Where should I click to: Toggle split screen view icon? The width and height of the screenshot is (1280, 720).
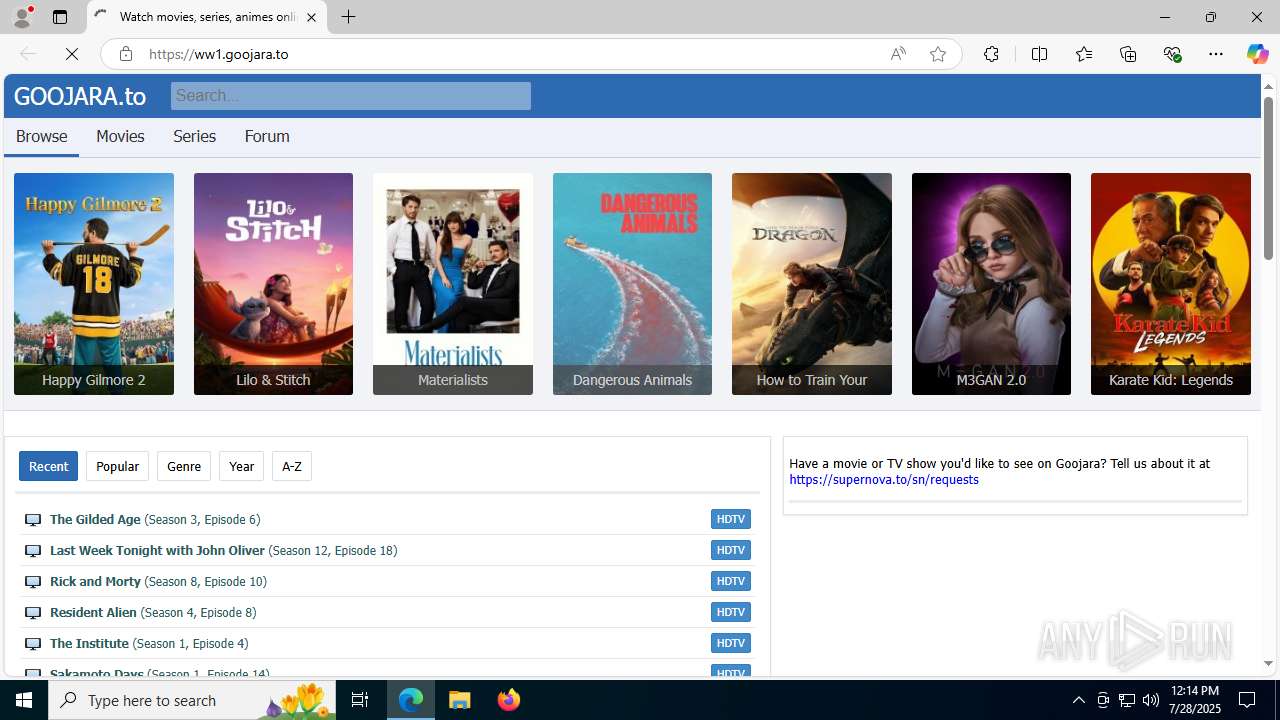click(x=1039, y=54)
